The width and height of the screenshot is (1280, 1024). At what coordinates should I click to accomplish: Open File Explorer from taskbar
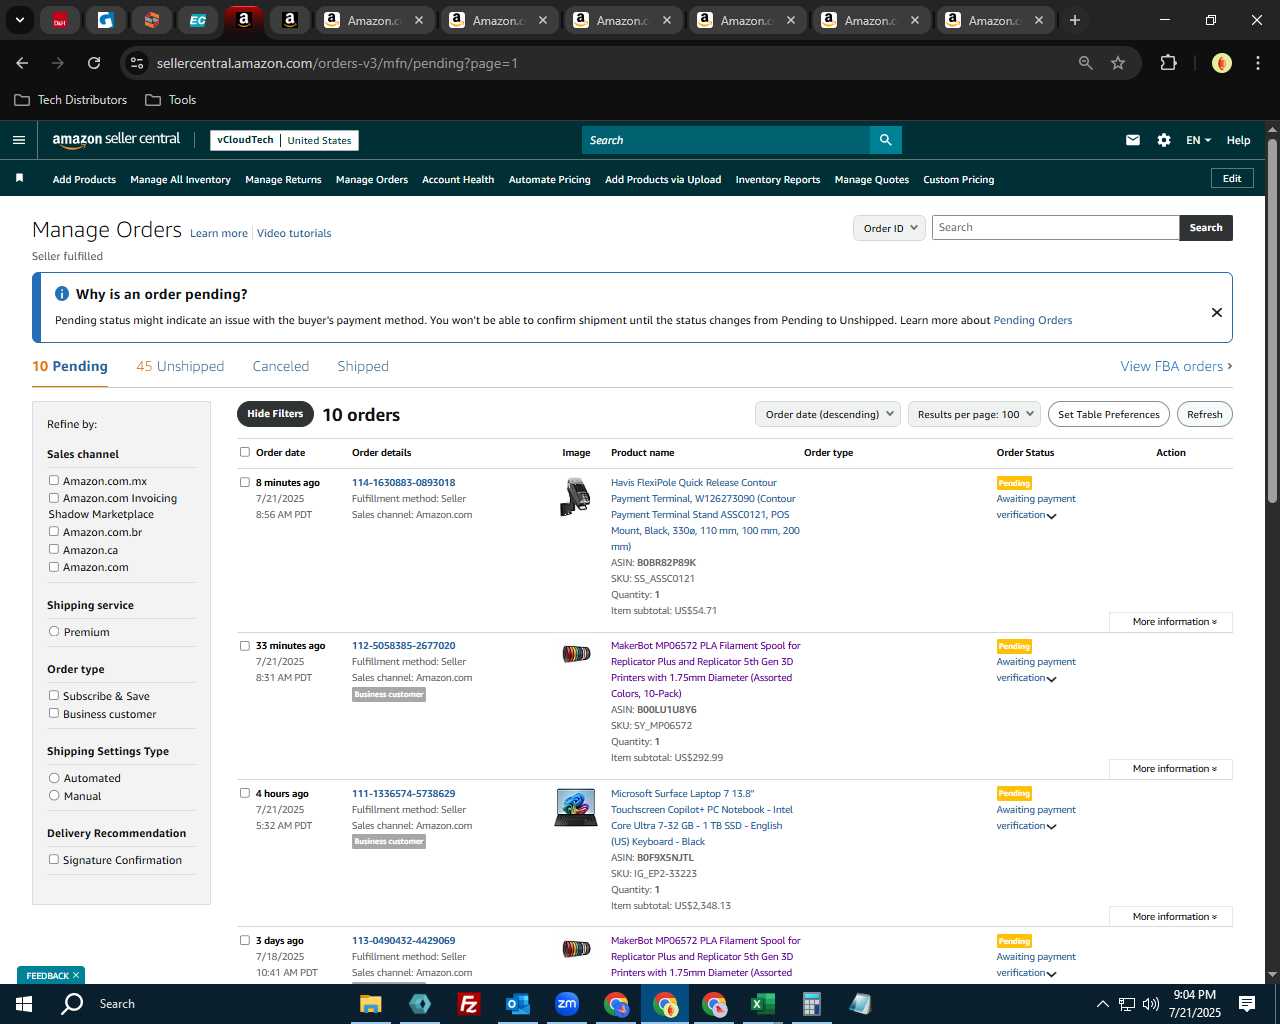coord(371,1004)
